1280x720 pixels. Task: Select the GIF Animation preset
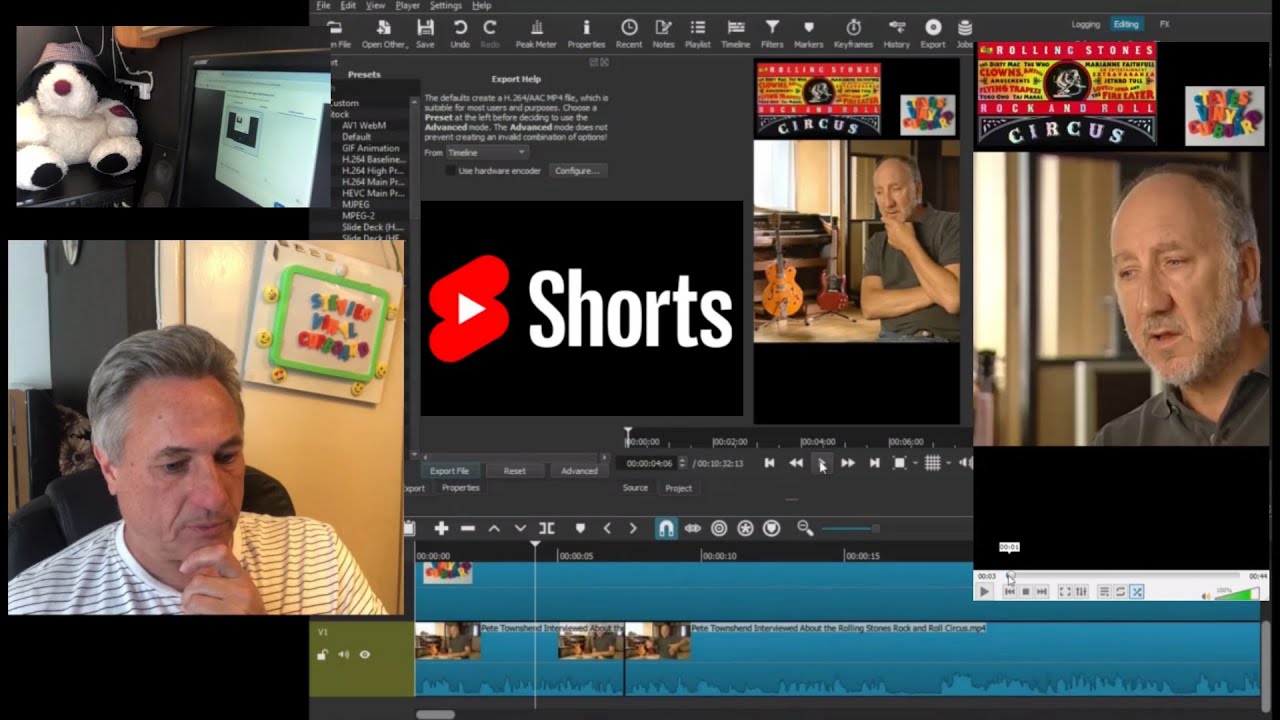coord(370,148)
